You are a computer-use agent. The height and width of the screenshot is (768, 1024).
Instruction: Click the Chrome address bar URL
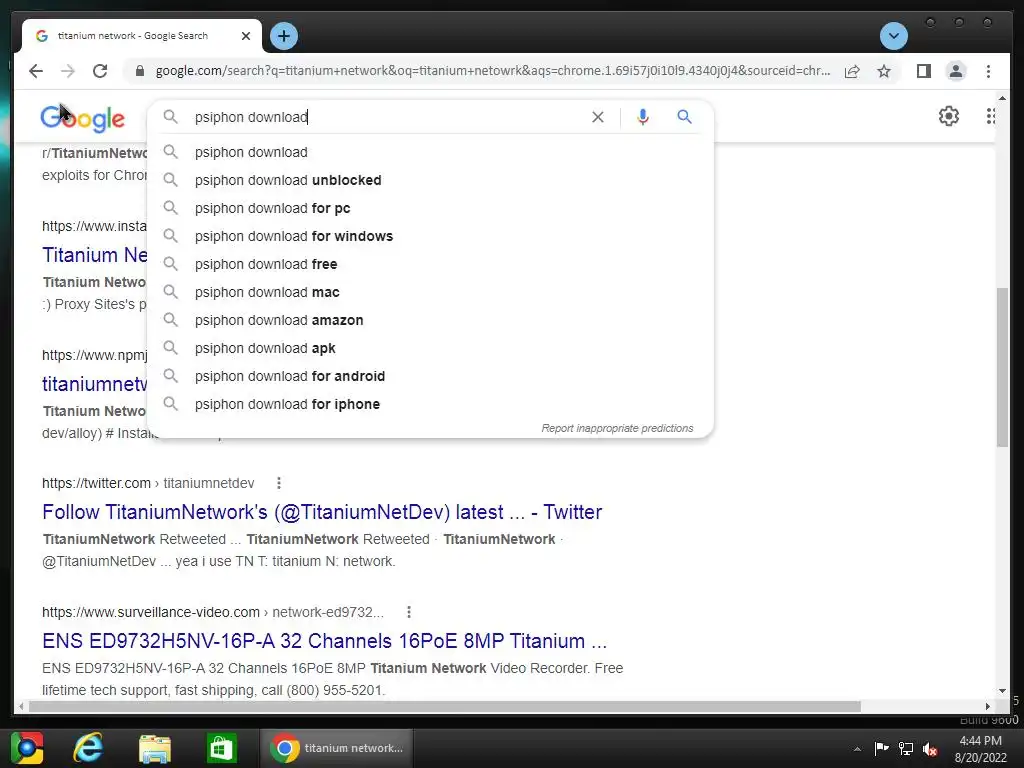point(493,71)
